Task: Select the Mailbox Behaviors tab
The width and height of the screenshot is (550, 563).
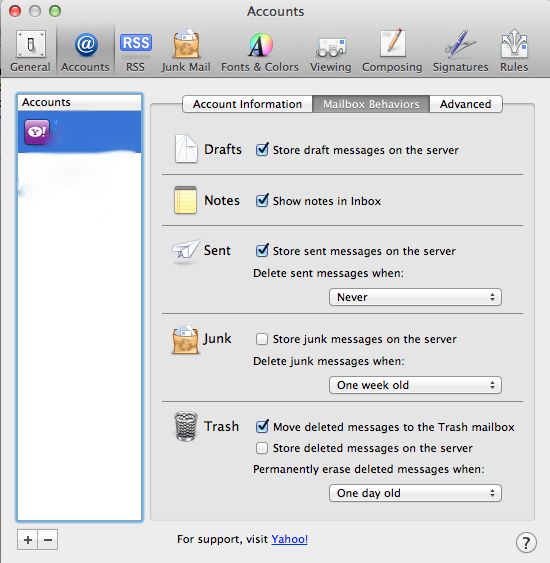Action: 371,104
